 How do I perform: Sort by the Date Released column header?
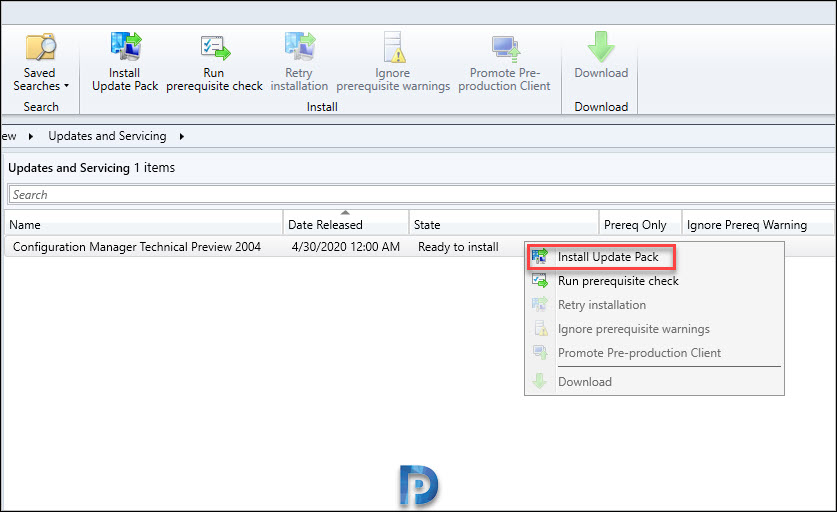tap(346, 225)
